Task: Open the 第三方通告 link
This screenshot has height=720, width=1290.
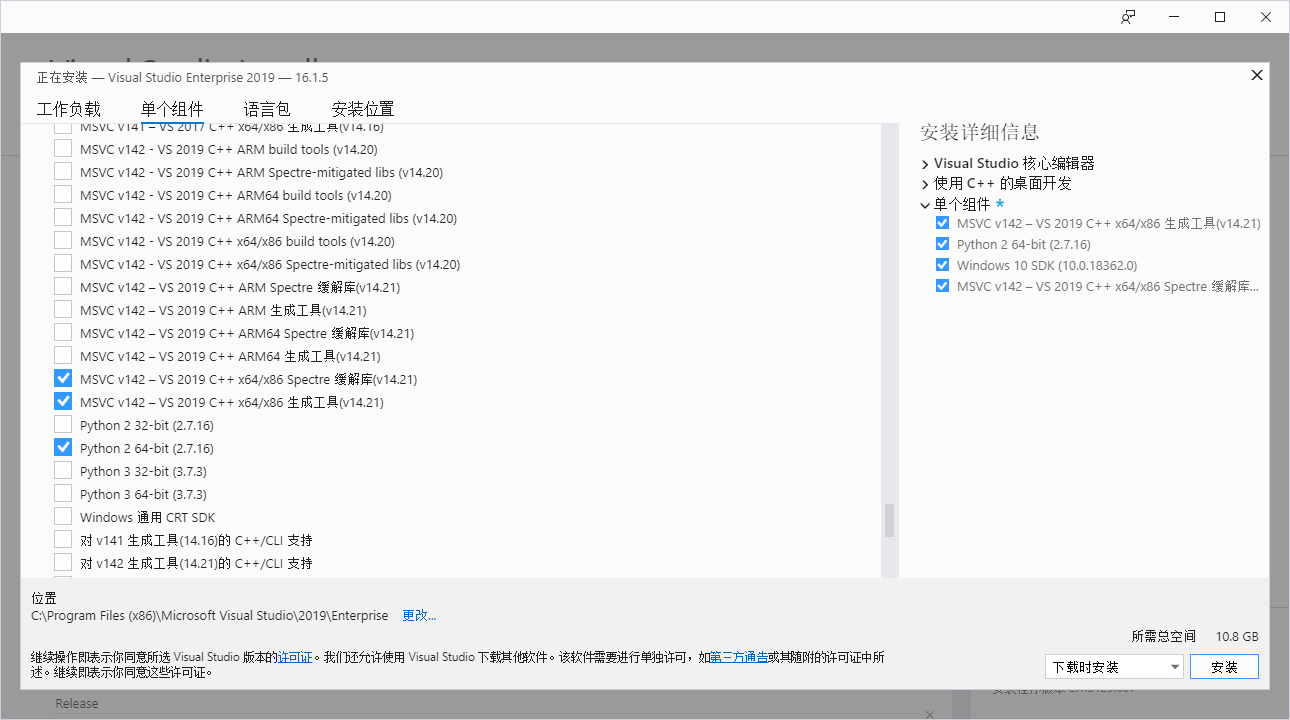Action: point(739,657)
